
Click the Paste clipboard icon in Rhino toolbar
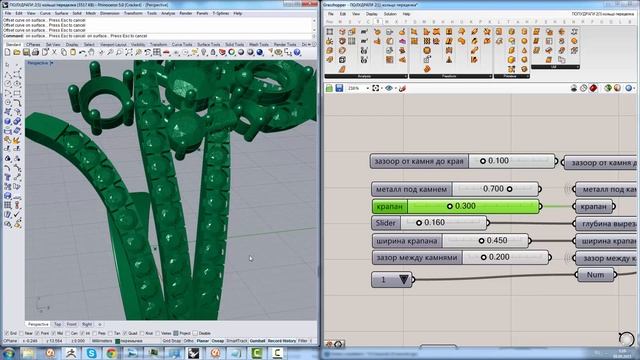tap(73, 52)
